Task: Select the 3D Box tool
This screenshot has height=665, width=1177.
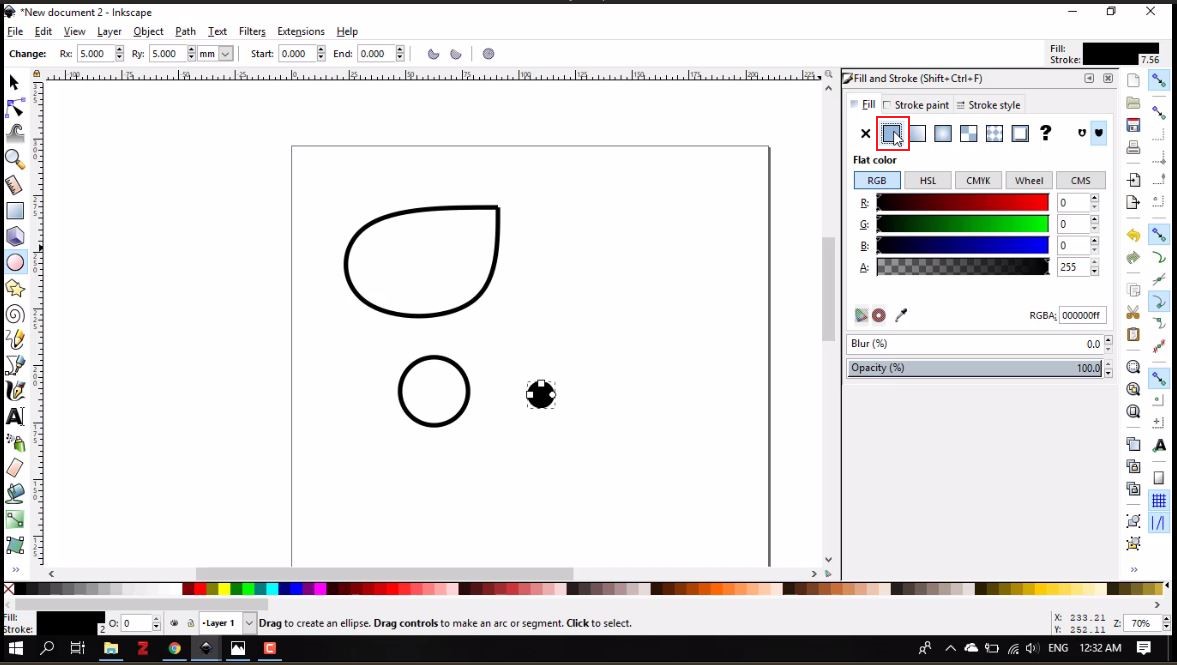Action: coord(15,236)
